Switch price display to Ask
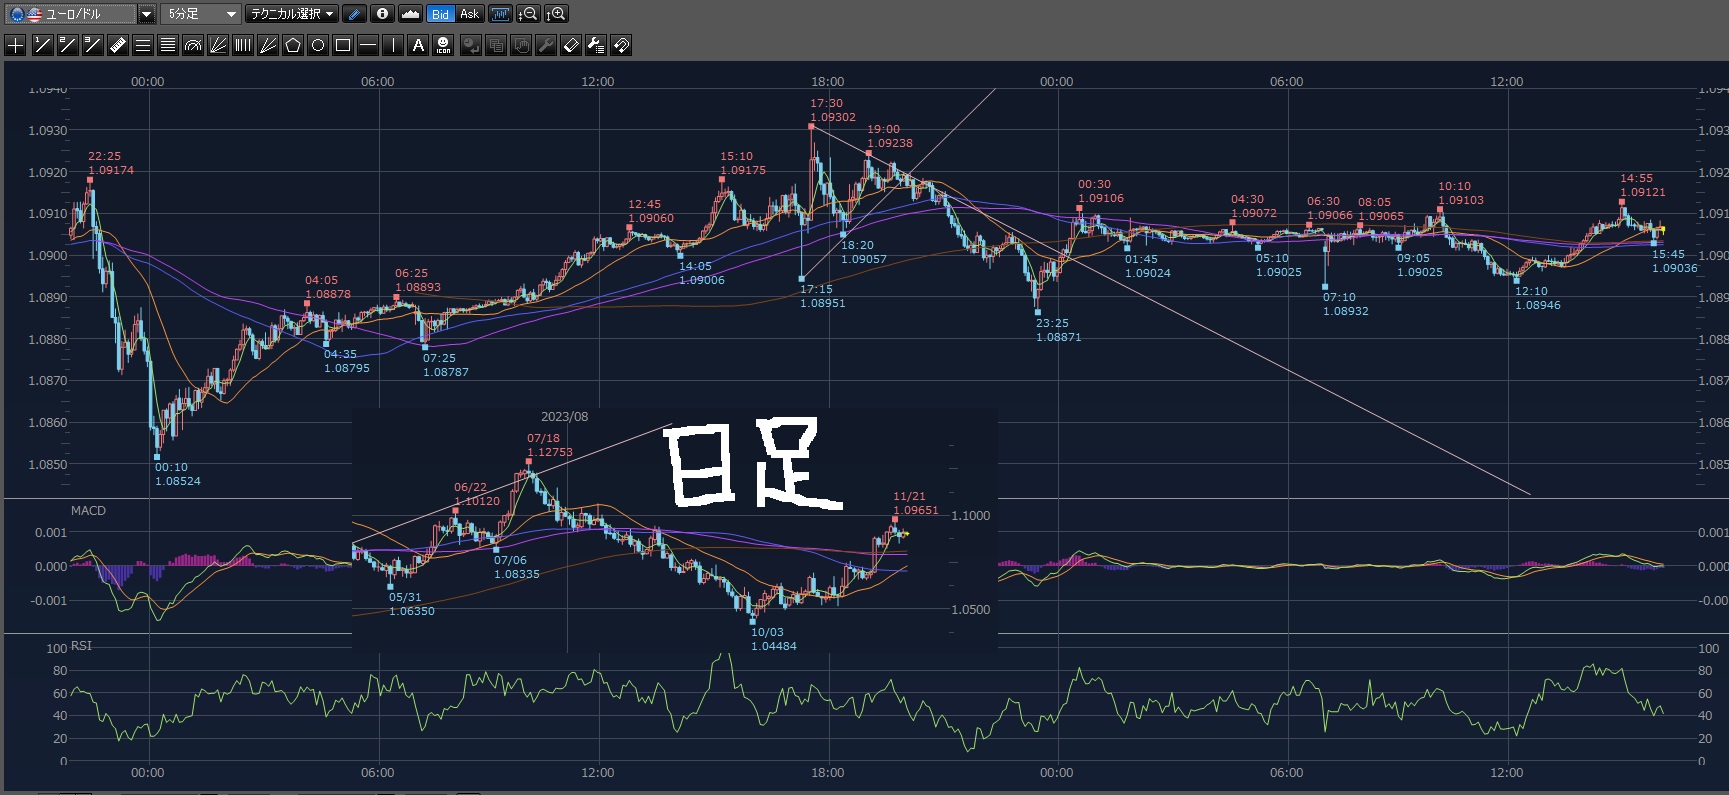The width and height of the screenshot is (1729, 795). click(470, 14)
